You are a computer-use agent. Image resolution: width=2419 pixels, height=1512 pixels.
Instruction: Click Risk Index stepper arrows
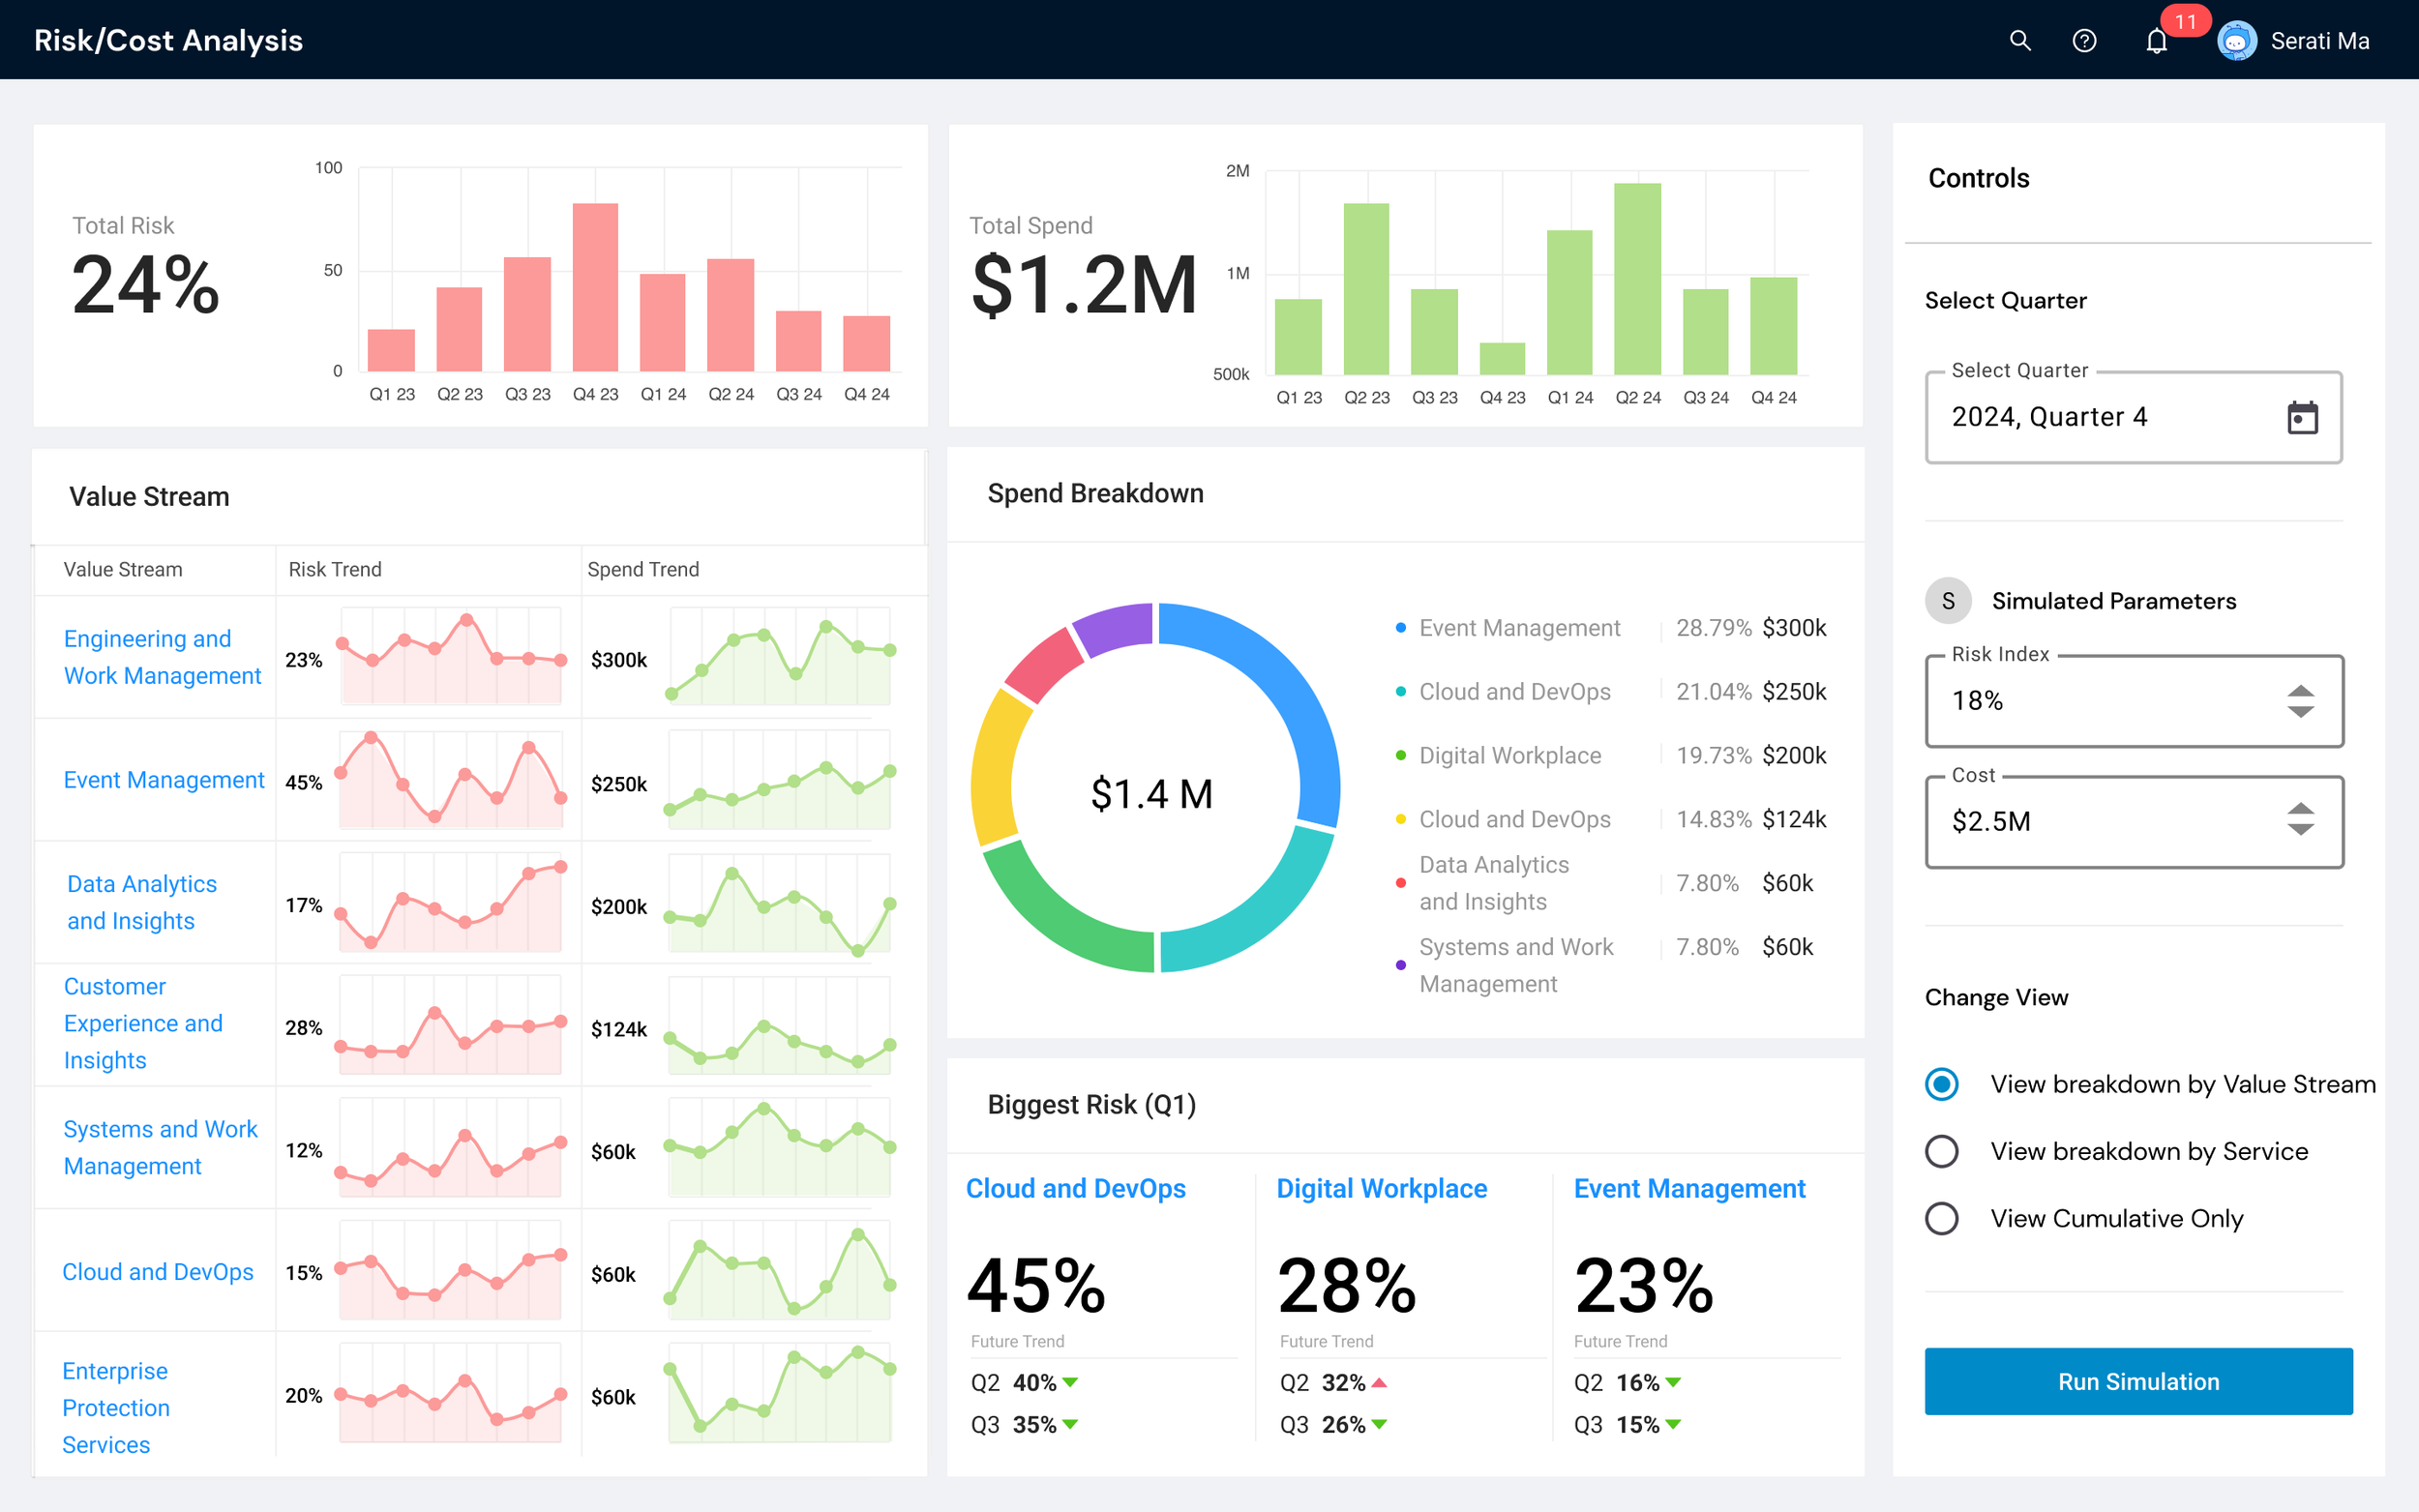2300,701
